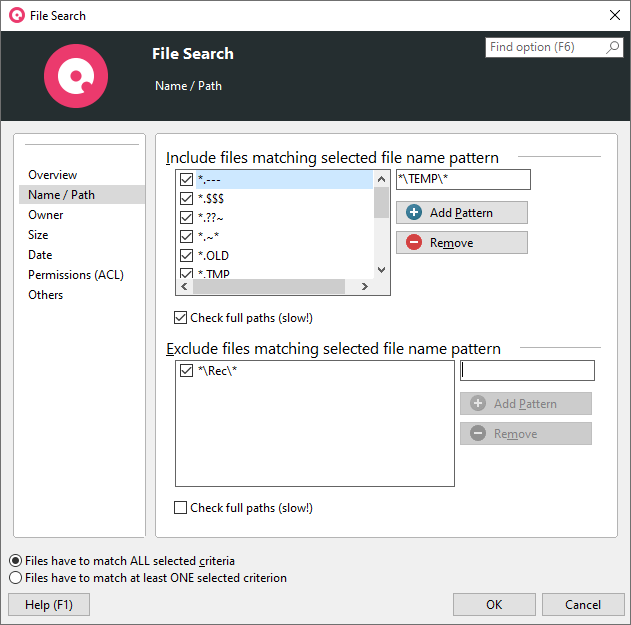
Task: Select match at least ONE criterion
Action: (x=15, y=578)
